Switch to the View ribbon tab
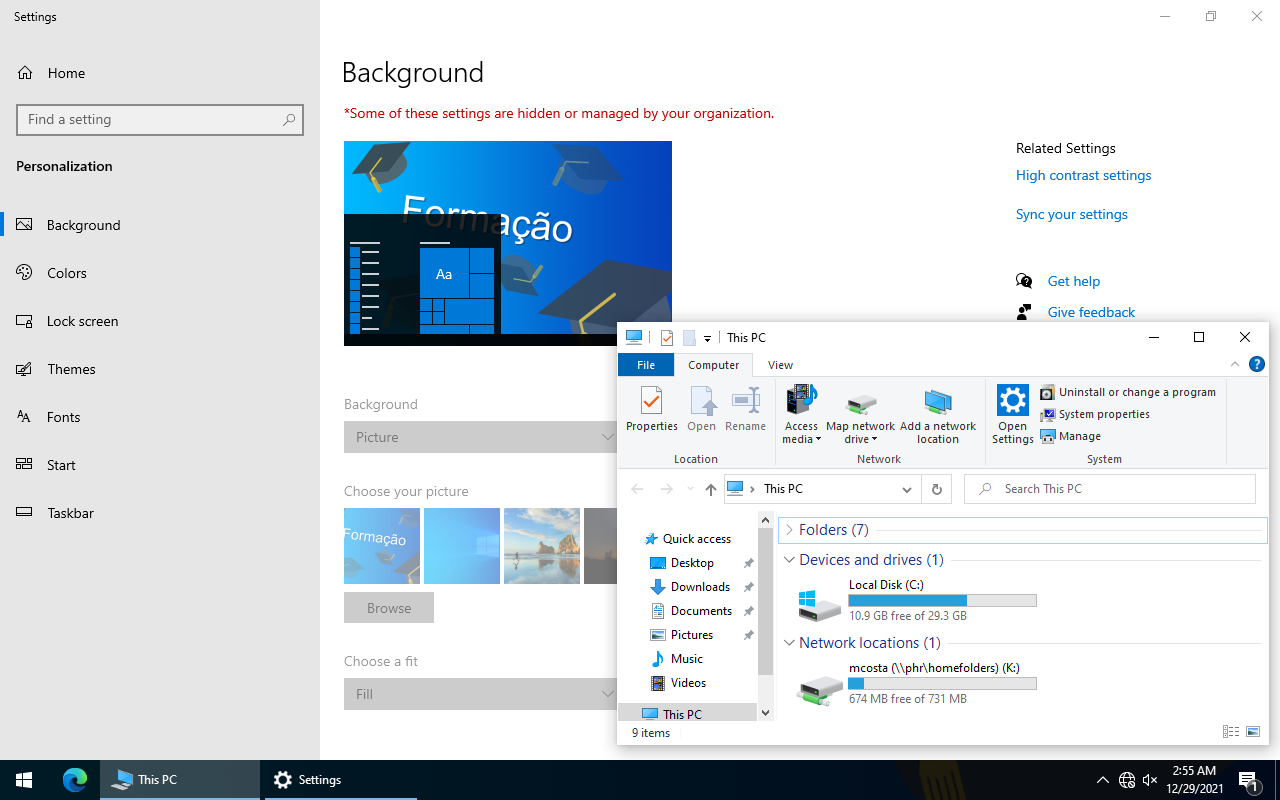The image size is (1280, 800). [x=780, y=365]
